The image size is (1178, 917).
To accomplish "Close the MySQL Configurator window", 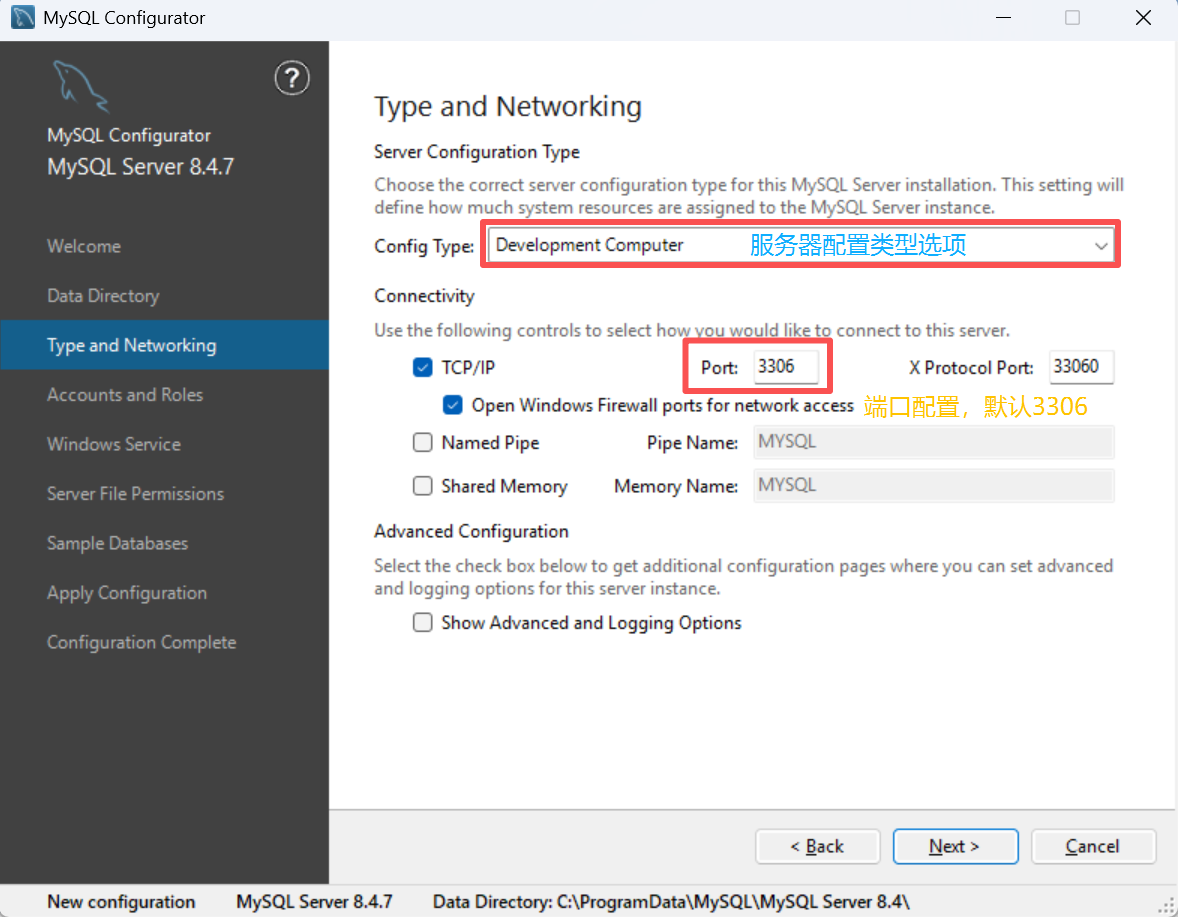I will 1143,17.
